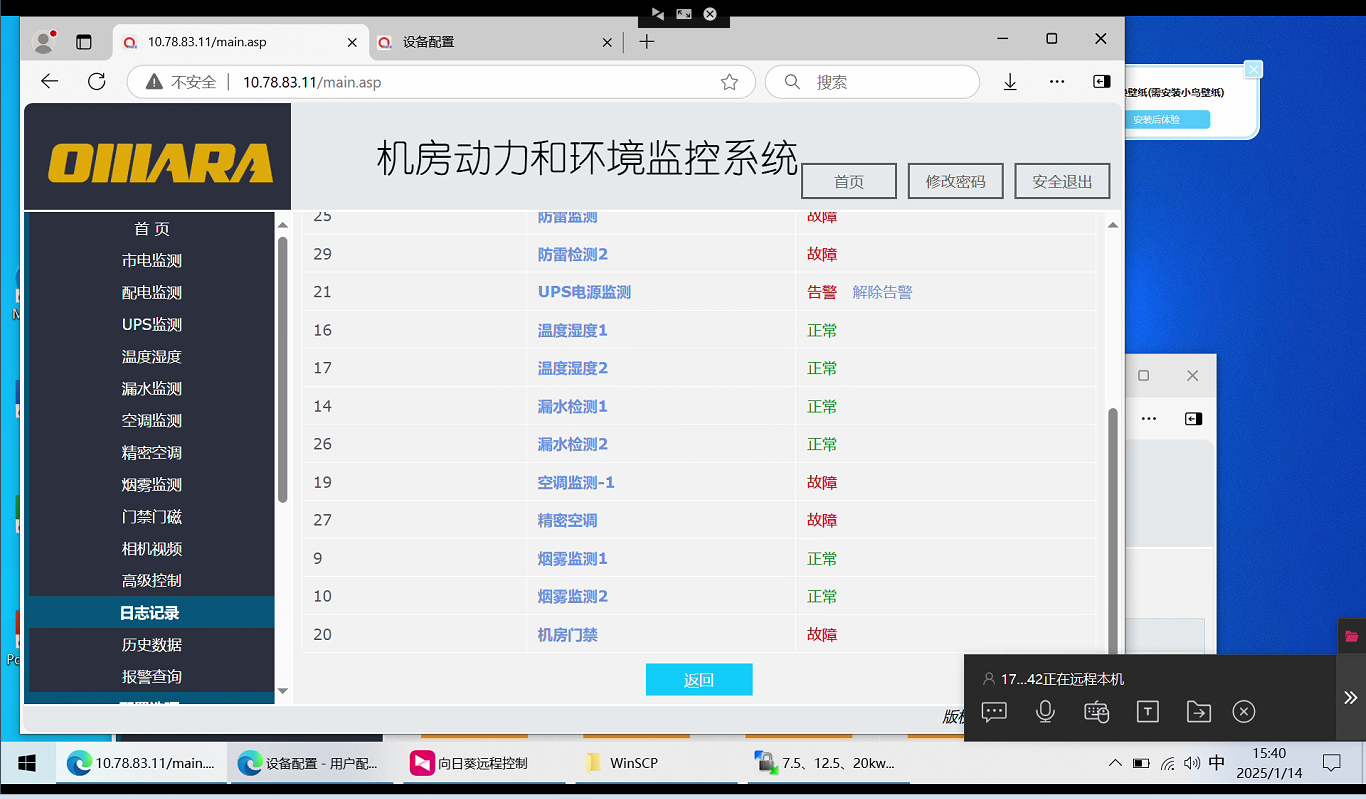This screenshot has height=799, width=1366.
Task: Open 空调监测 in the left menu
Action: click(x=152, y=421)
